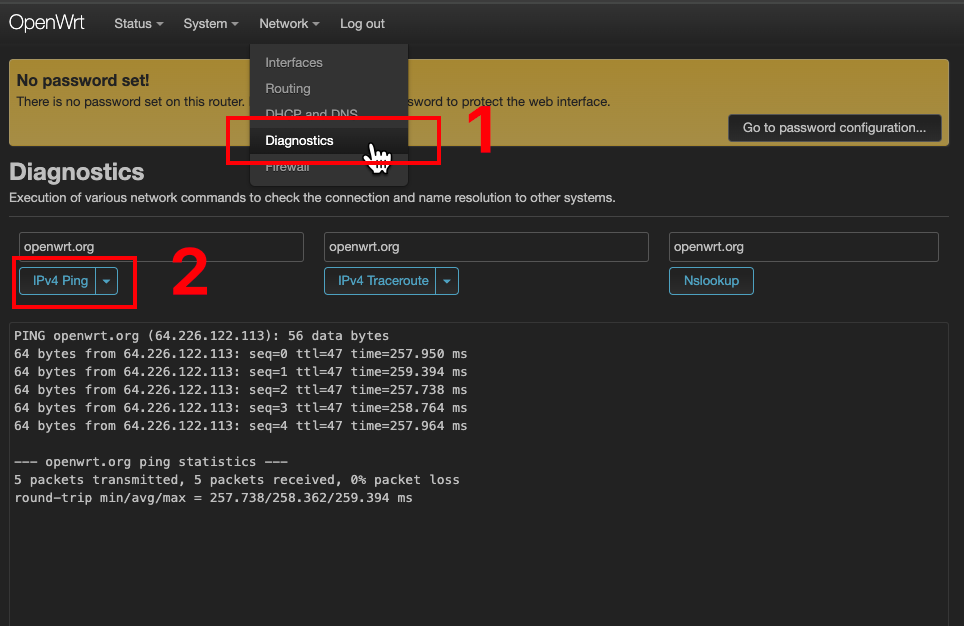Click the Log out menu item
964x626 pixels.
[362, 23]
